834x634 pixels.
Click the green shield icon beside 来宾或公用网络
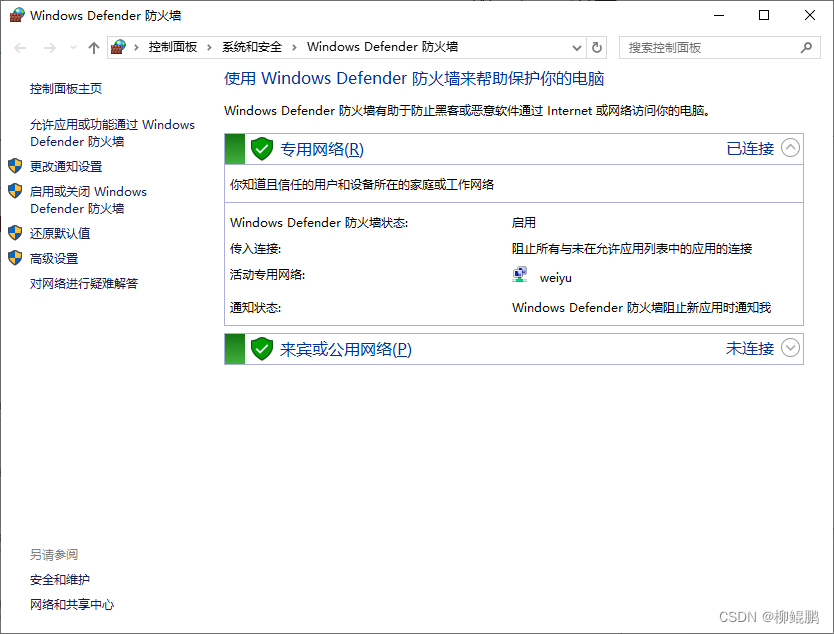(262, 349)
